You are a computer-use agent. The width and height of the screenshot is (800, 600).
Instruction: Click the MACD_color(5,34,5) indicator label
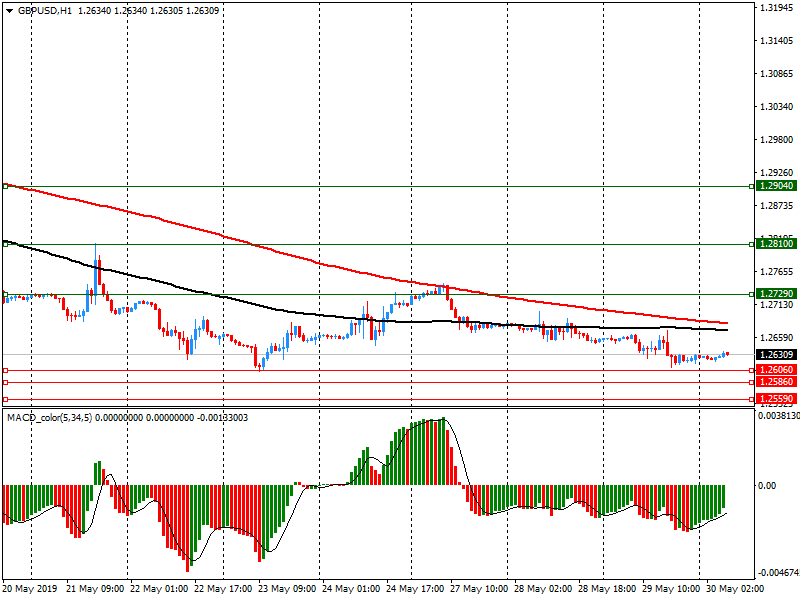click(50, 417)
